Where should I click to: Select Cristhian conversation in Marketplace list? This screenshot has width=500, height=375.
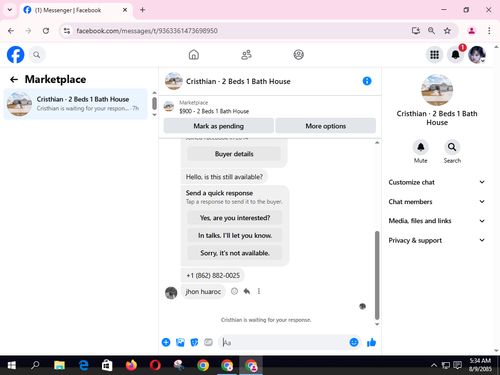pos(75,104)
